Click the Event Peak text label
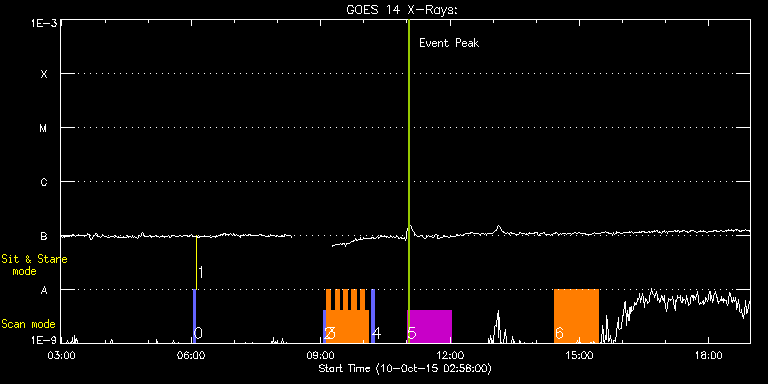768x384 pixels. point(449,43)
